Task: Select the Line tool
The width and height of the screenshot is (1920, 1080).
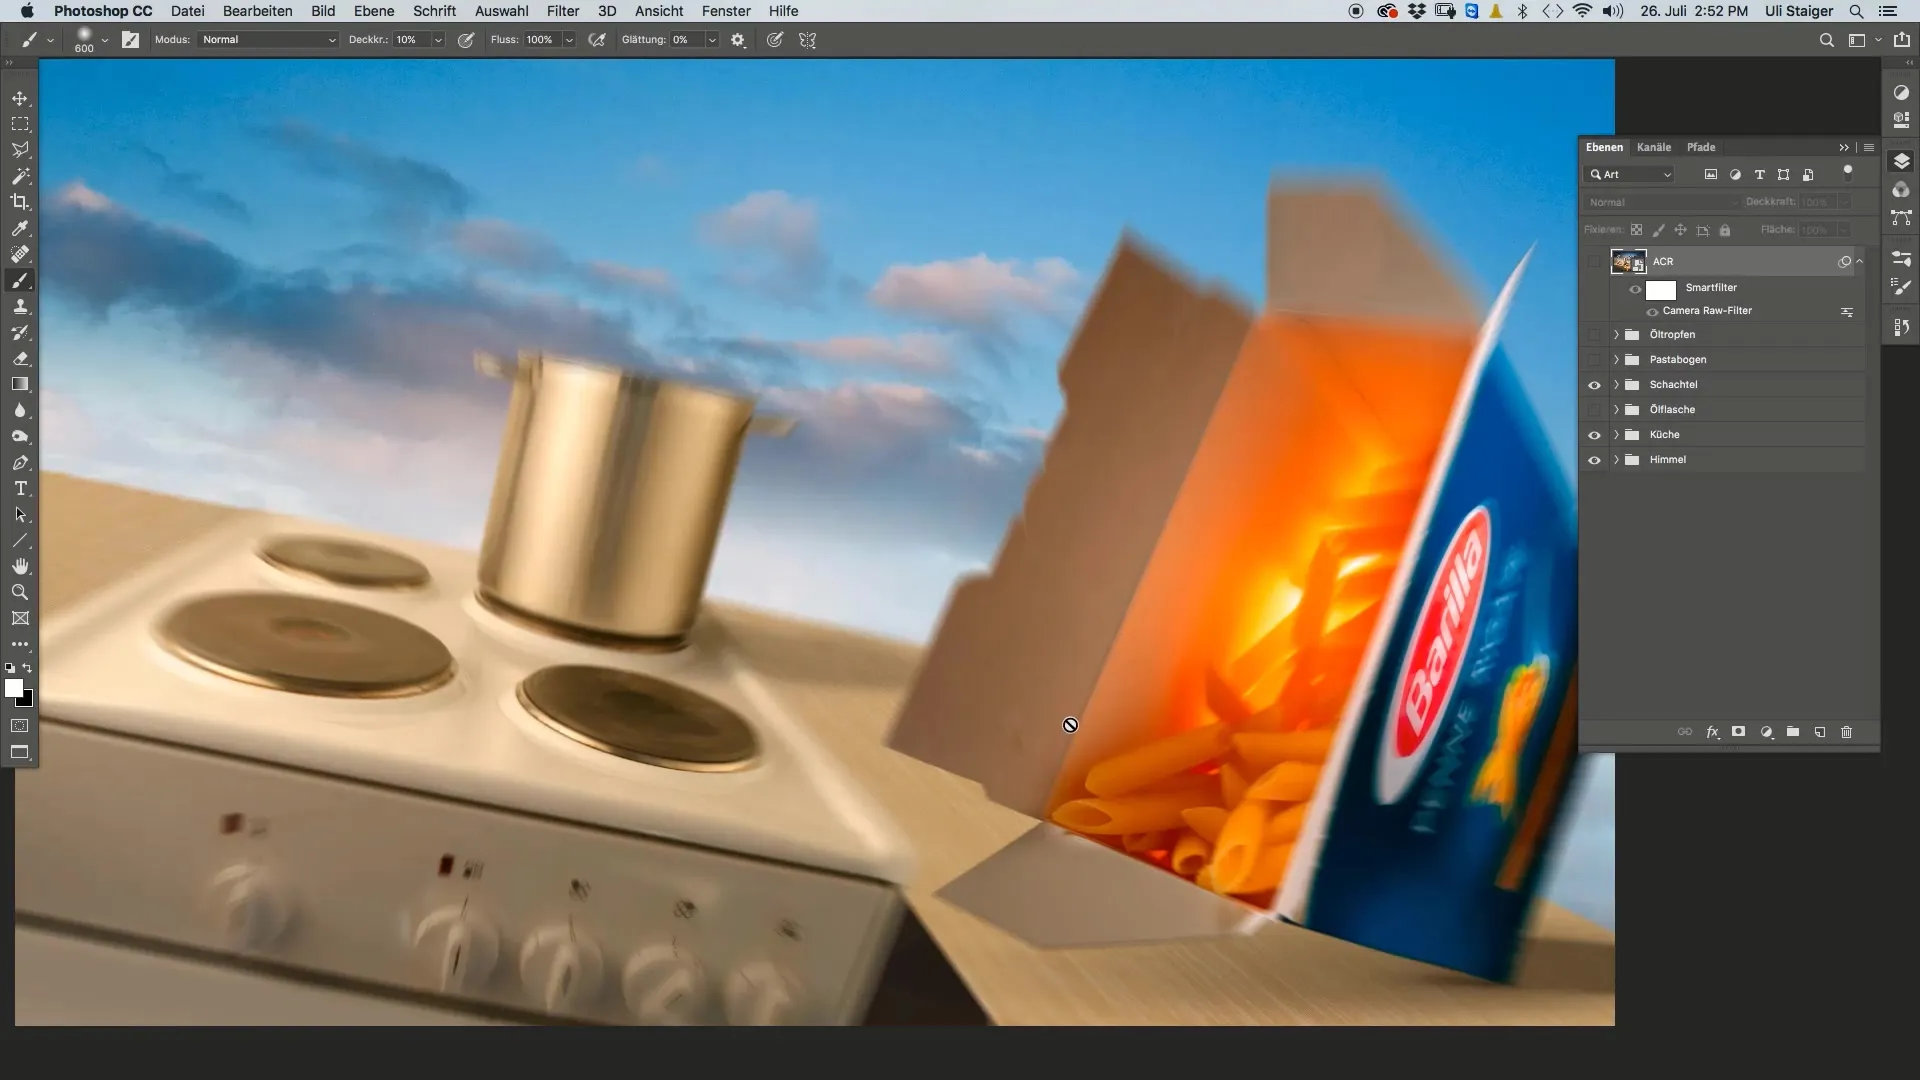Action: [x=20, y=540]
